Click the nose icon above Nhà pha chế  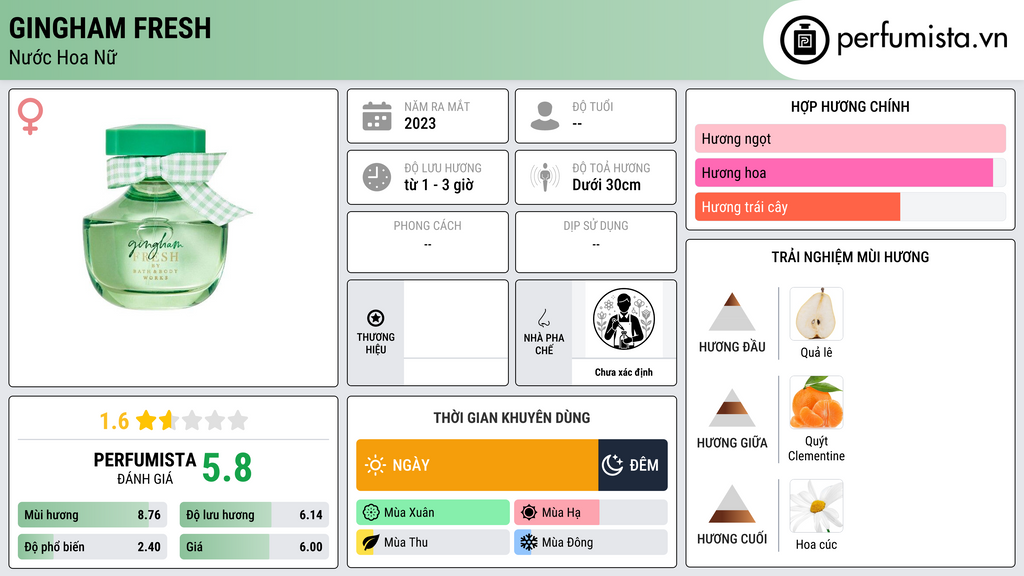[543, 318]
